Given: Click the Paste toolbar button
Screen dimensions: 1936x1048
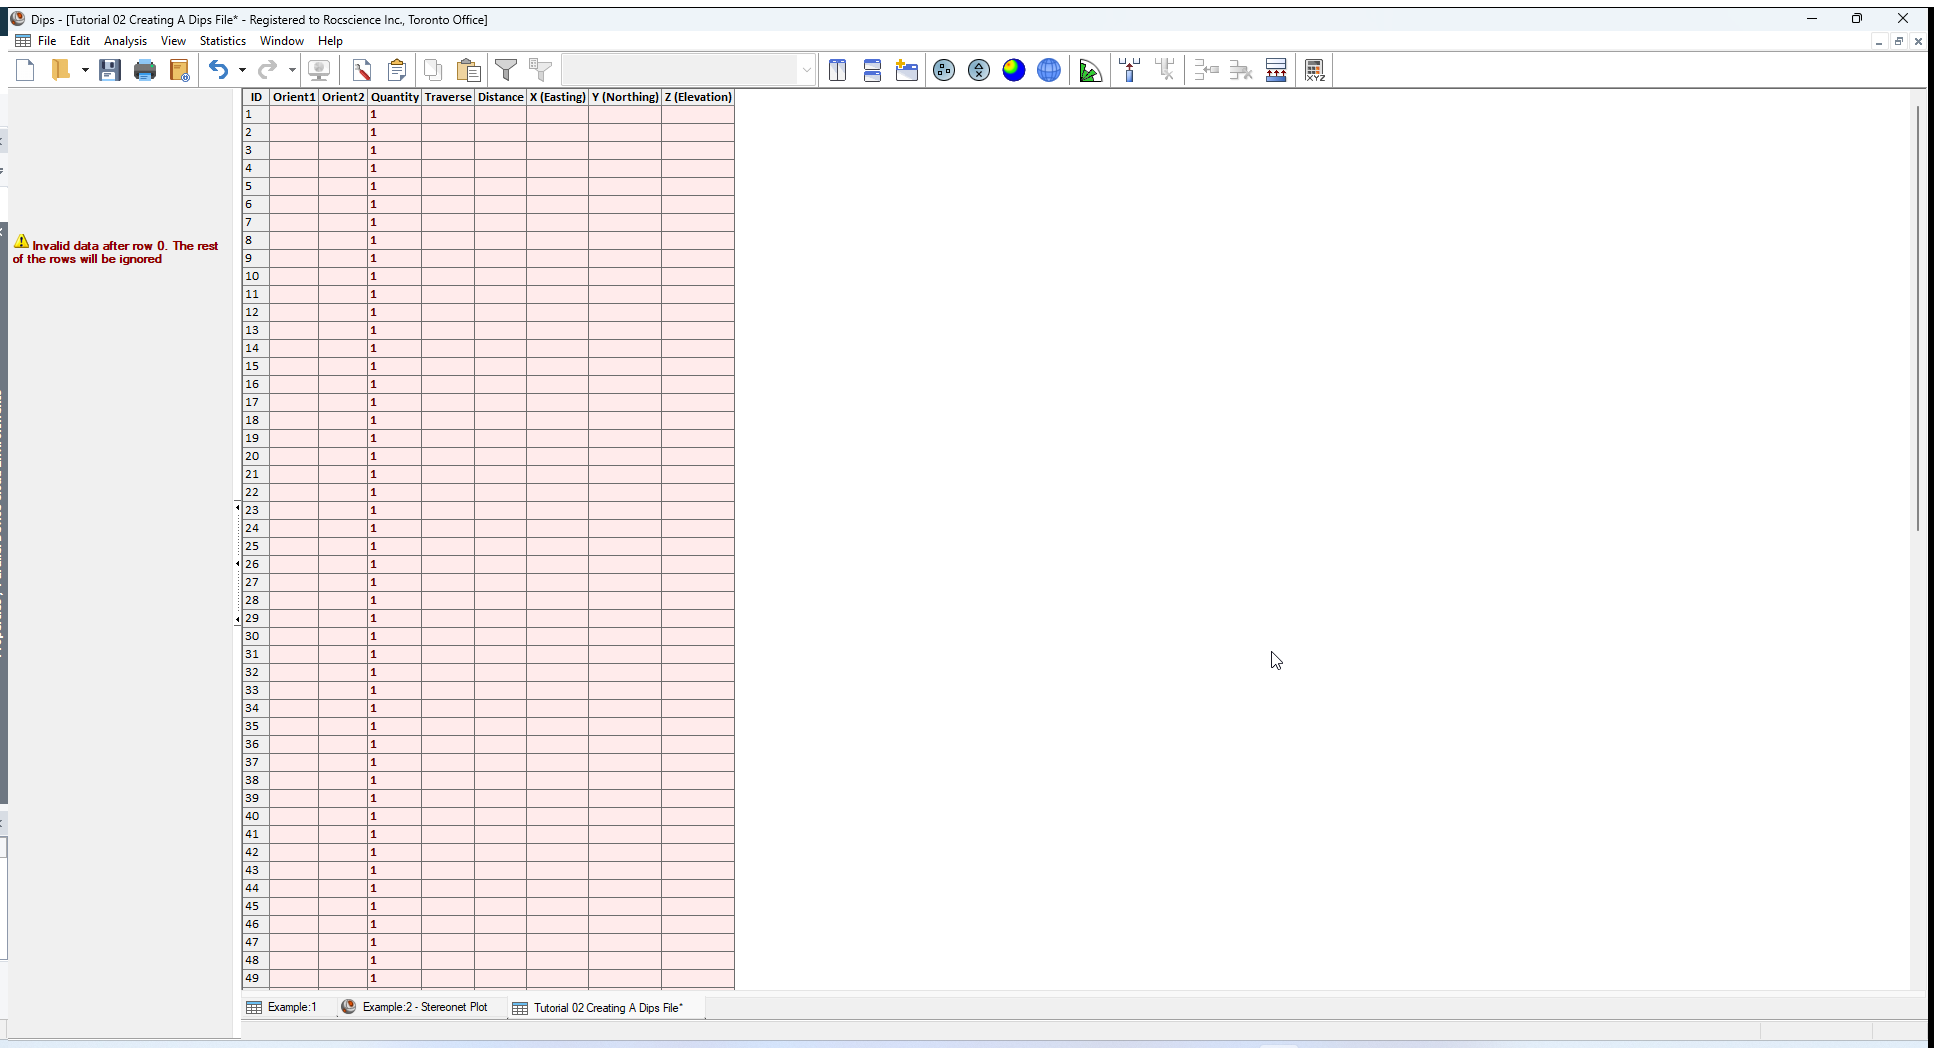Looking at the screenshot, I should 467,70.
